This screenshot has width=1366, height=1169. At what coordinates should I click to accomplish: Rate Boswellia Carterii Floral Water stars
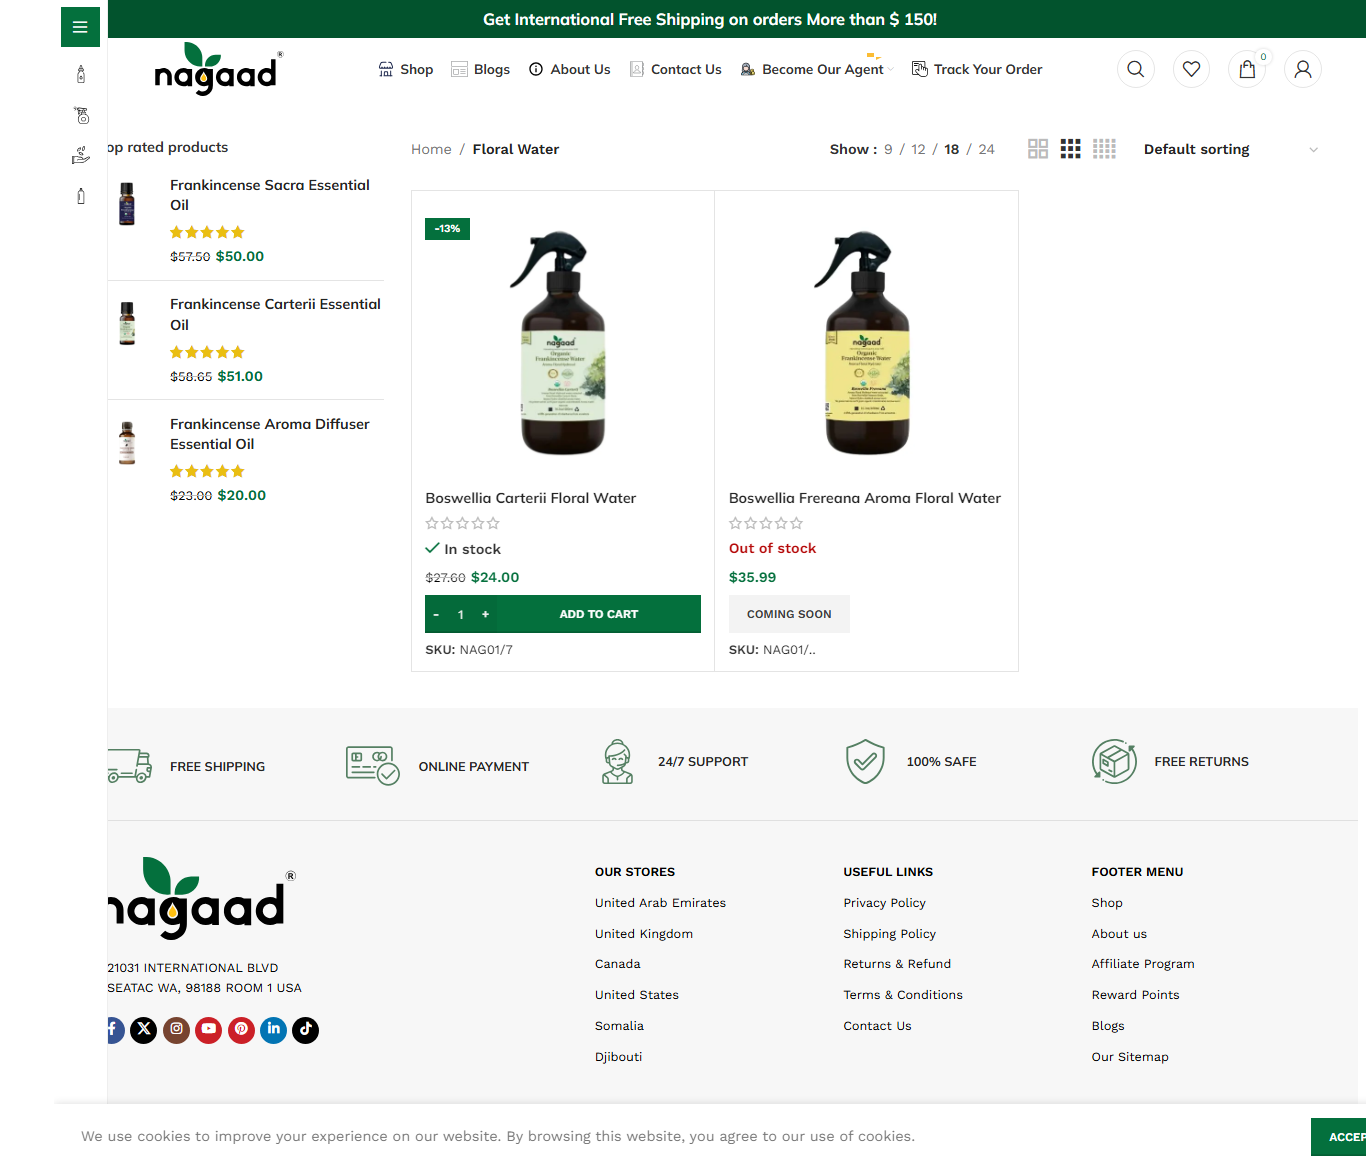point(462,523)
